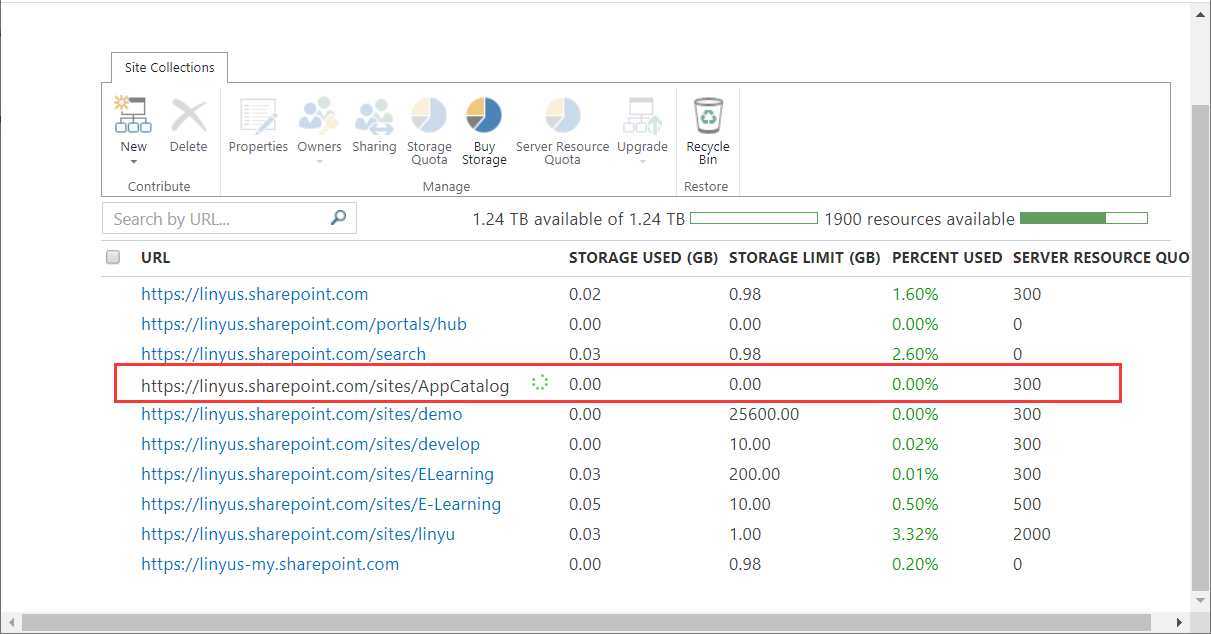Click the 1900 resources available text
Viewport: 1211px width, 634px height.
point(919,219)
